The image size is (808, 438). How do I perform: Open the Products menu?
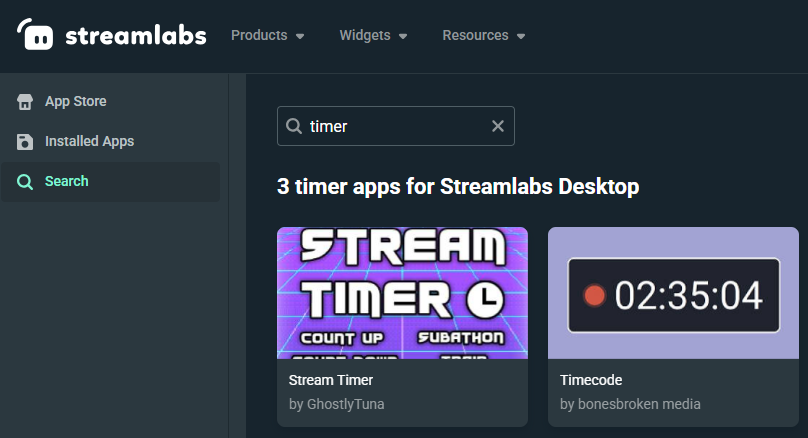(x=258, y=35)
